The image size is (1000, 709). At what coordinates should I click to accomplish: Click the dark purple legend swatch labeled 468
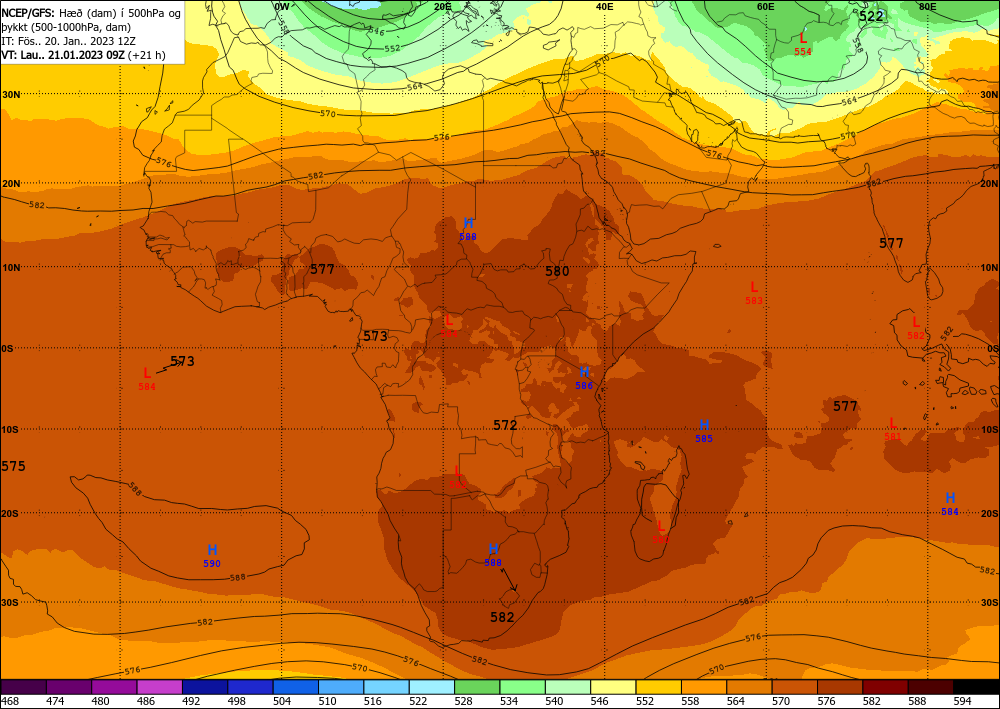[x=24, y=687]
